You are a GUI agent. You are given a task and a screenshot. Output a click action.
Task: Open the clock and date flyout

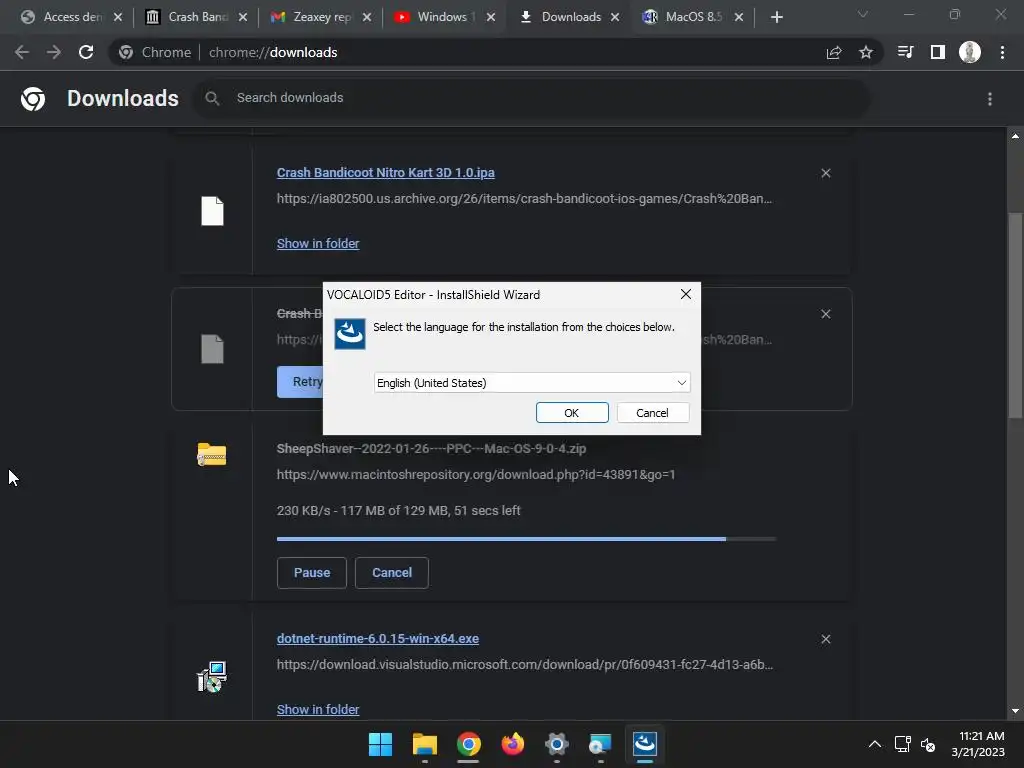pos(978,744)
